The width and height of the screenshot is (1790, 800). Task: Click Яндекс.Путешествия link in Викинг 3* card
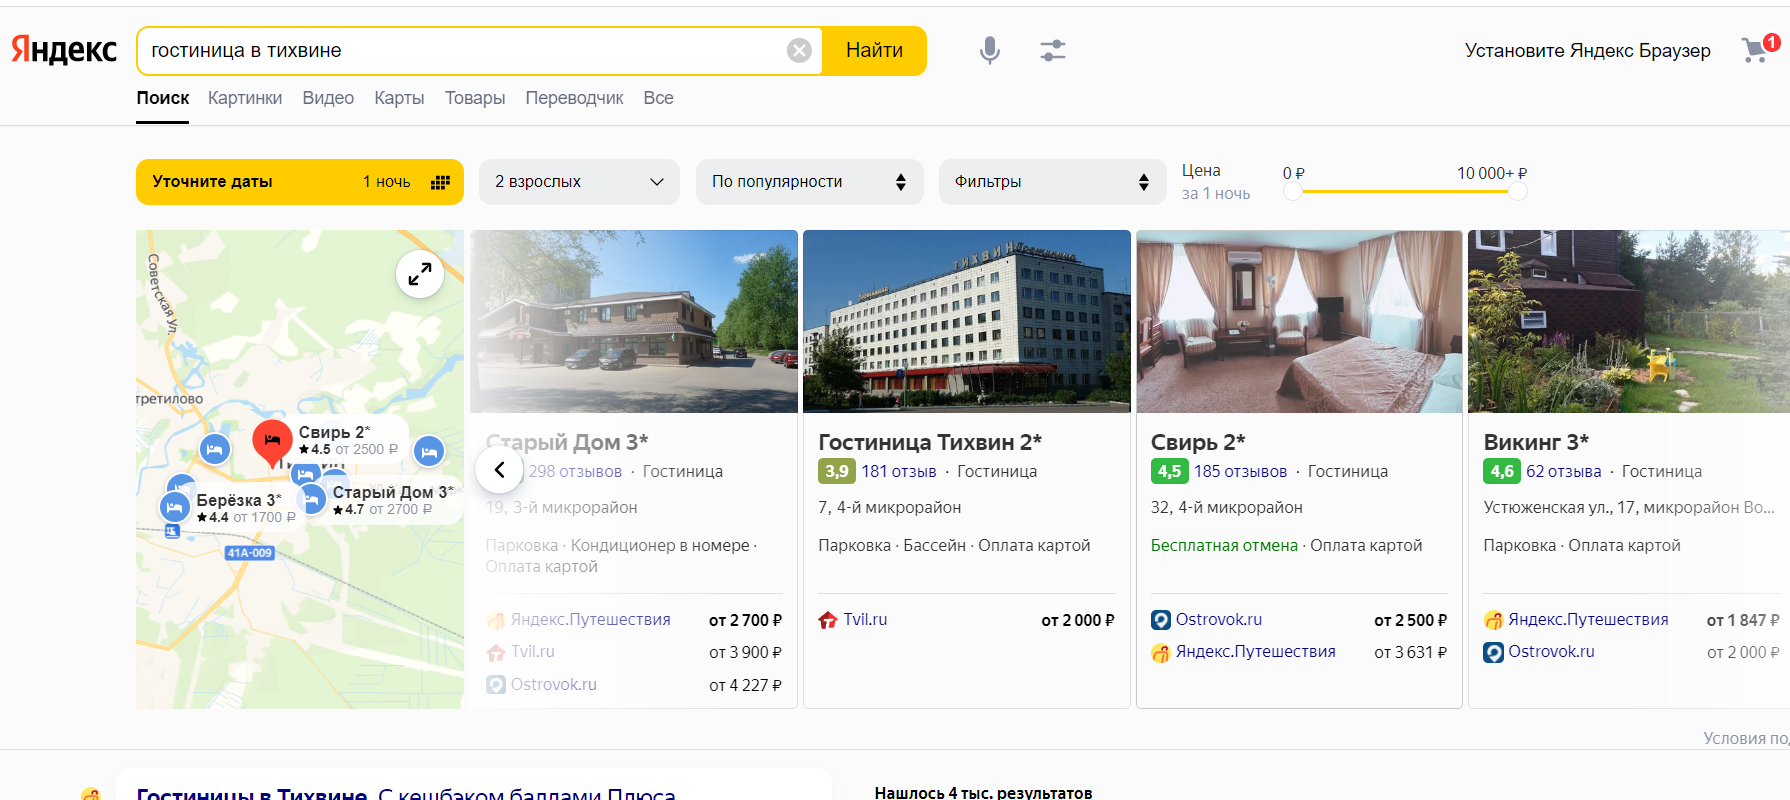coord(1588,620)
